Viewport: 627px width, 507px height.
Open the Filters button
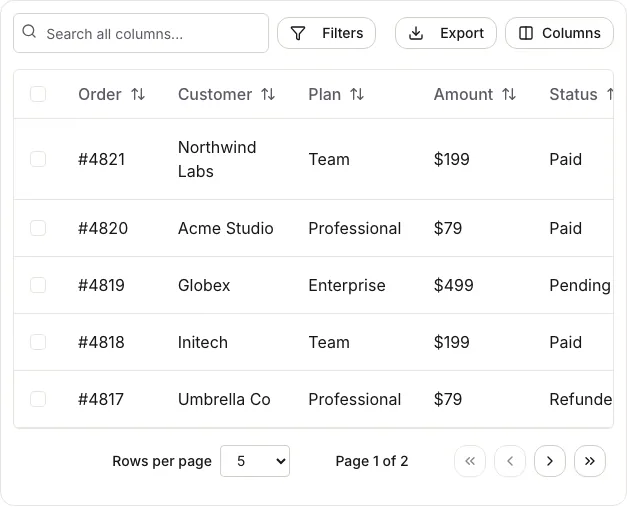[x=326, y=33]
